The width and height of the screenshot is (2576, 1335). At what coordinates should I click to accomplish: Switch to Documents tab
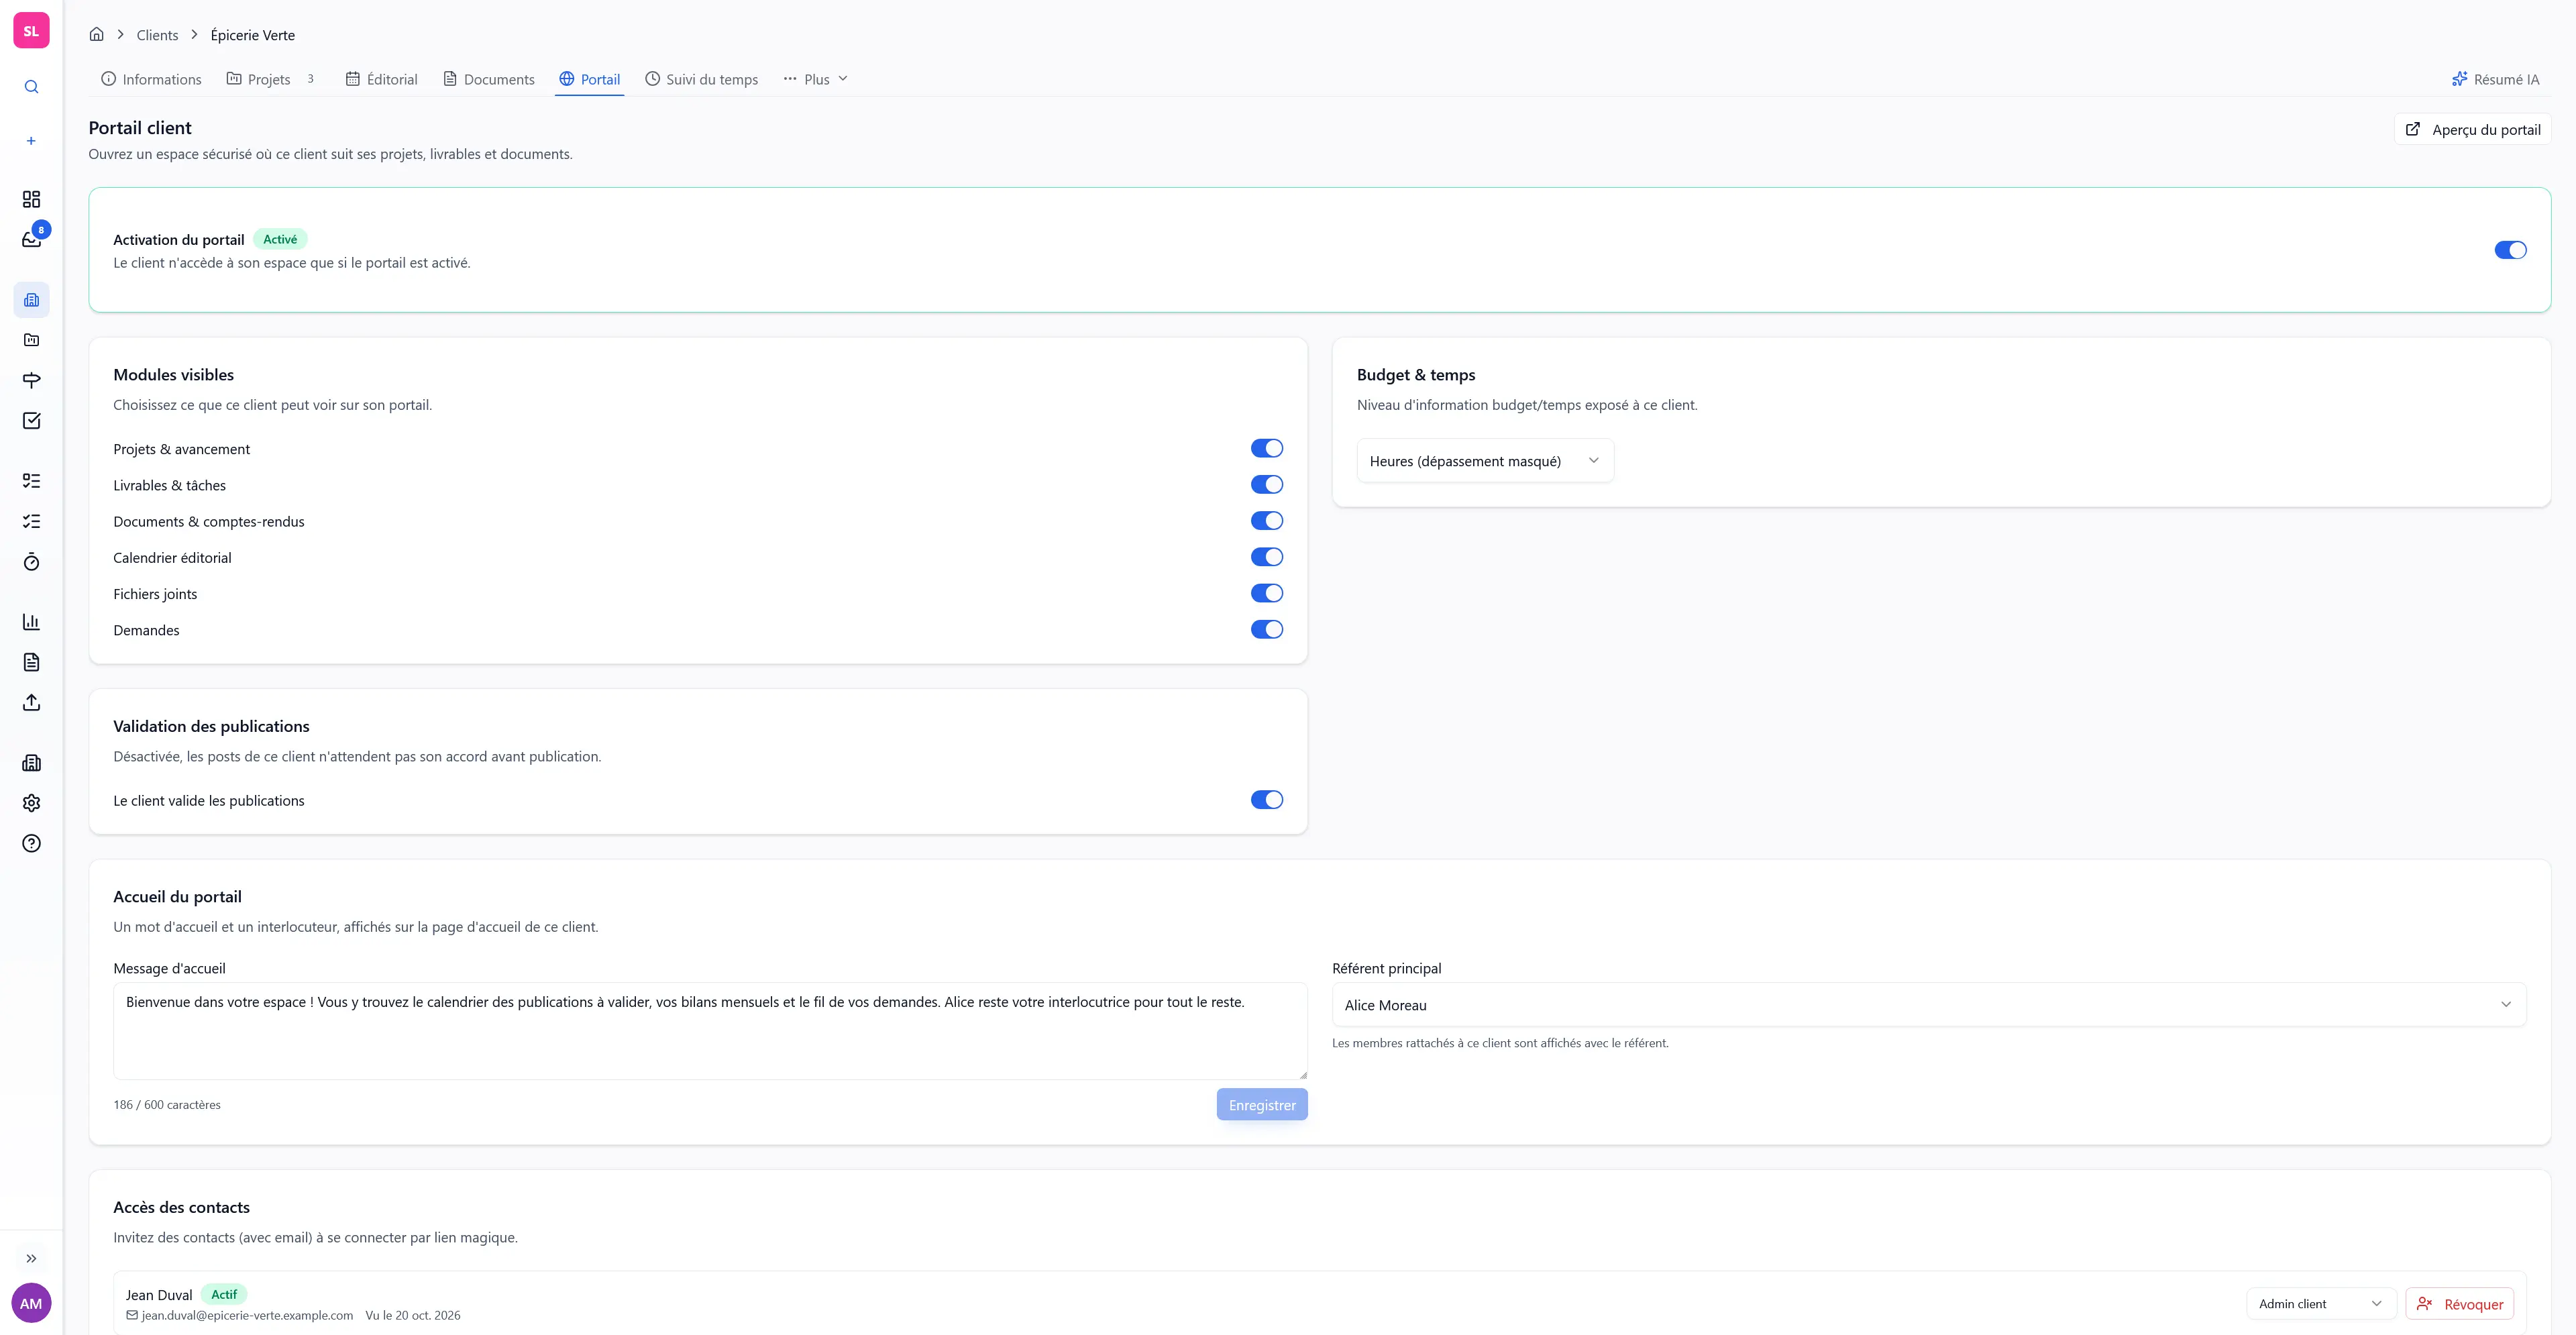(x=489, y=79)
